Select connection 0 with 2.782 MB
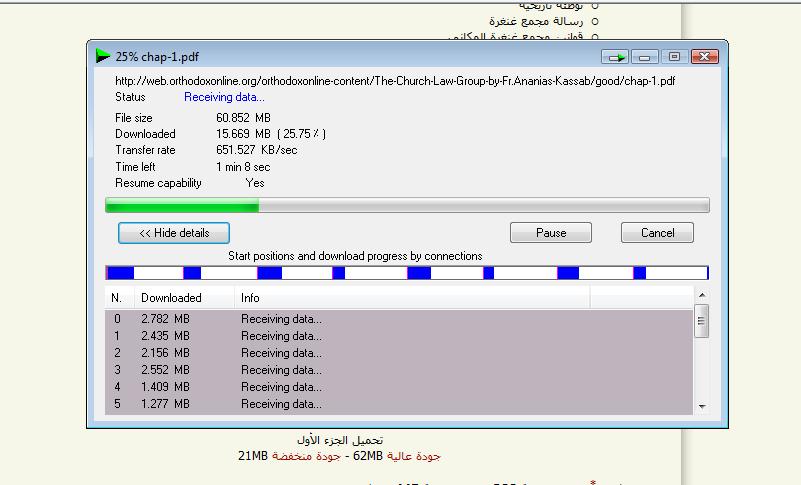 tap(280, 319)
